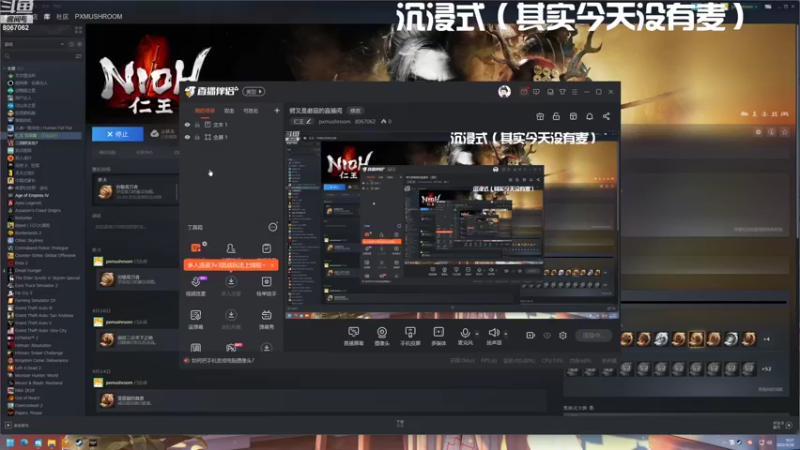800x450 pixels.
Task: Click the Windows Start button
Action: (x=10, y=443)
